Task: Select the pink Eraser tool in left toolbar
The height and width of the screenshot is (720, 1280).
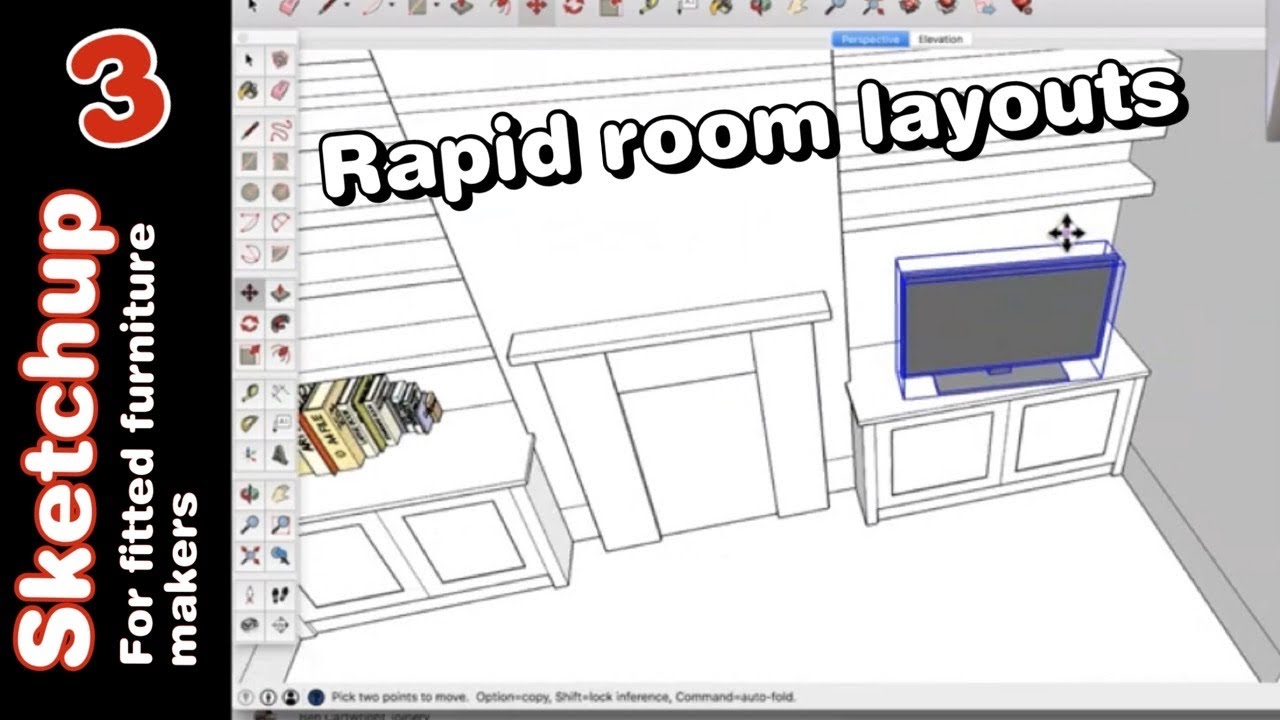Action: [281, 90]
